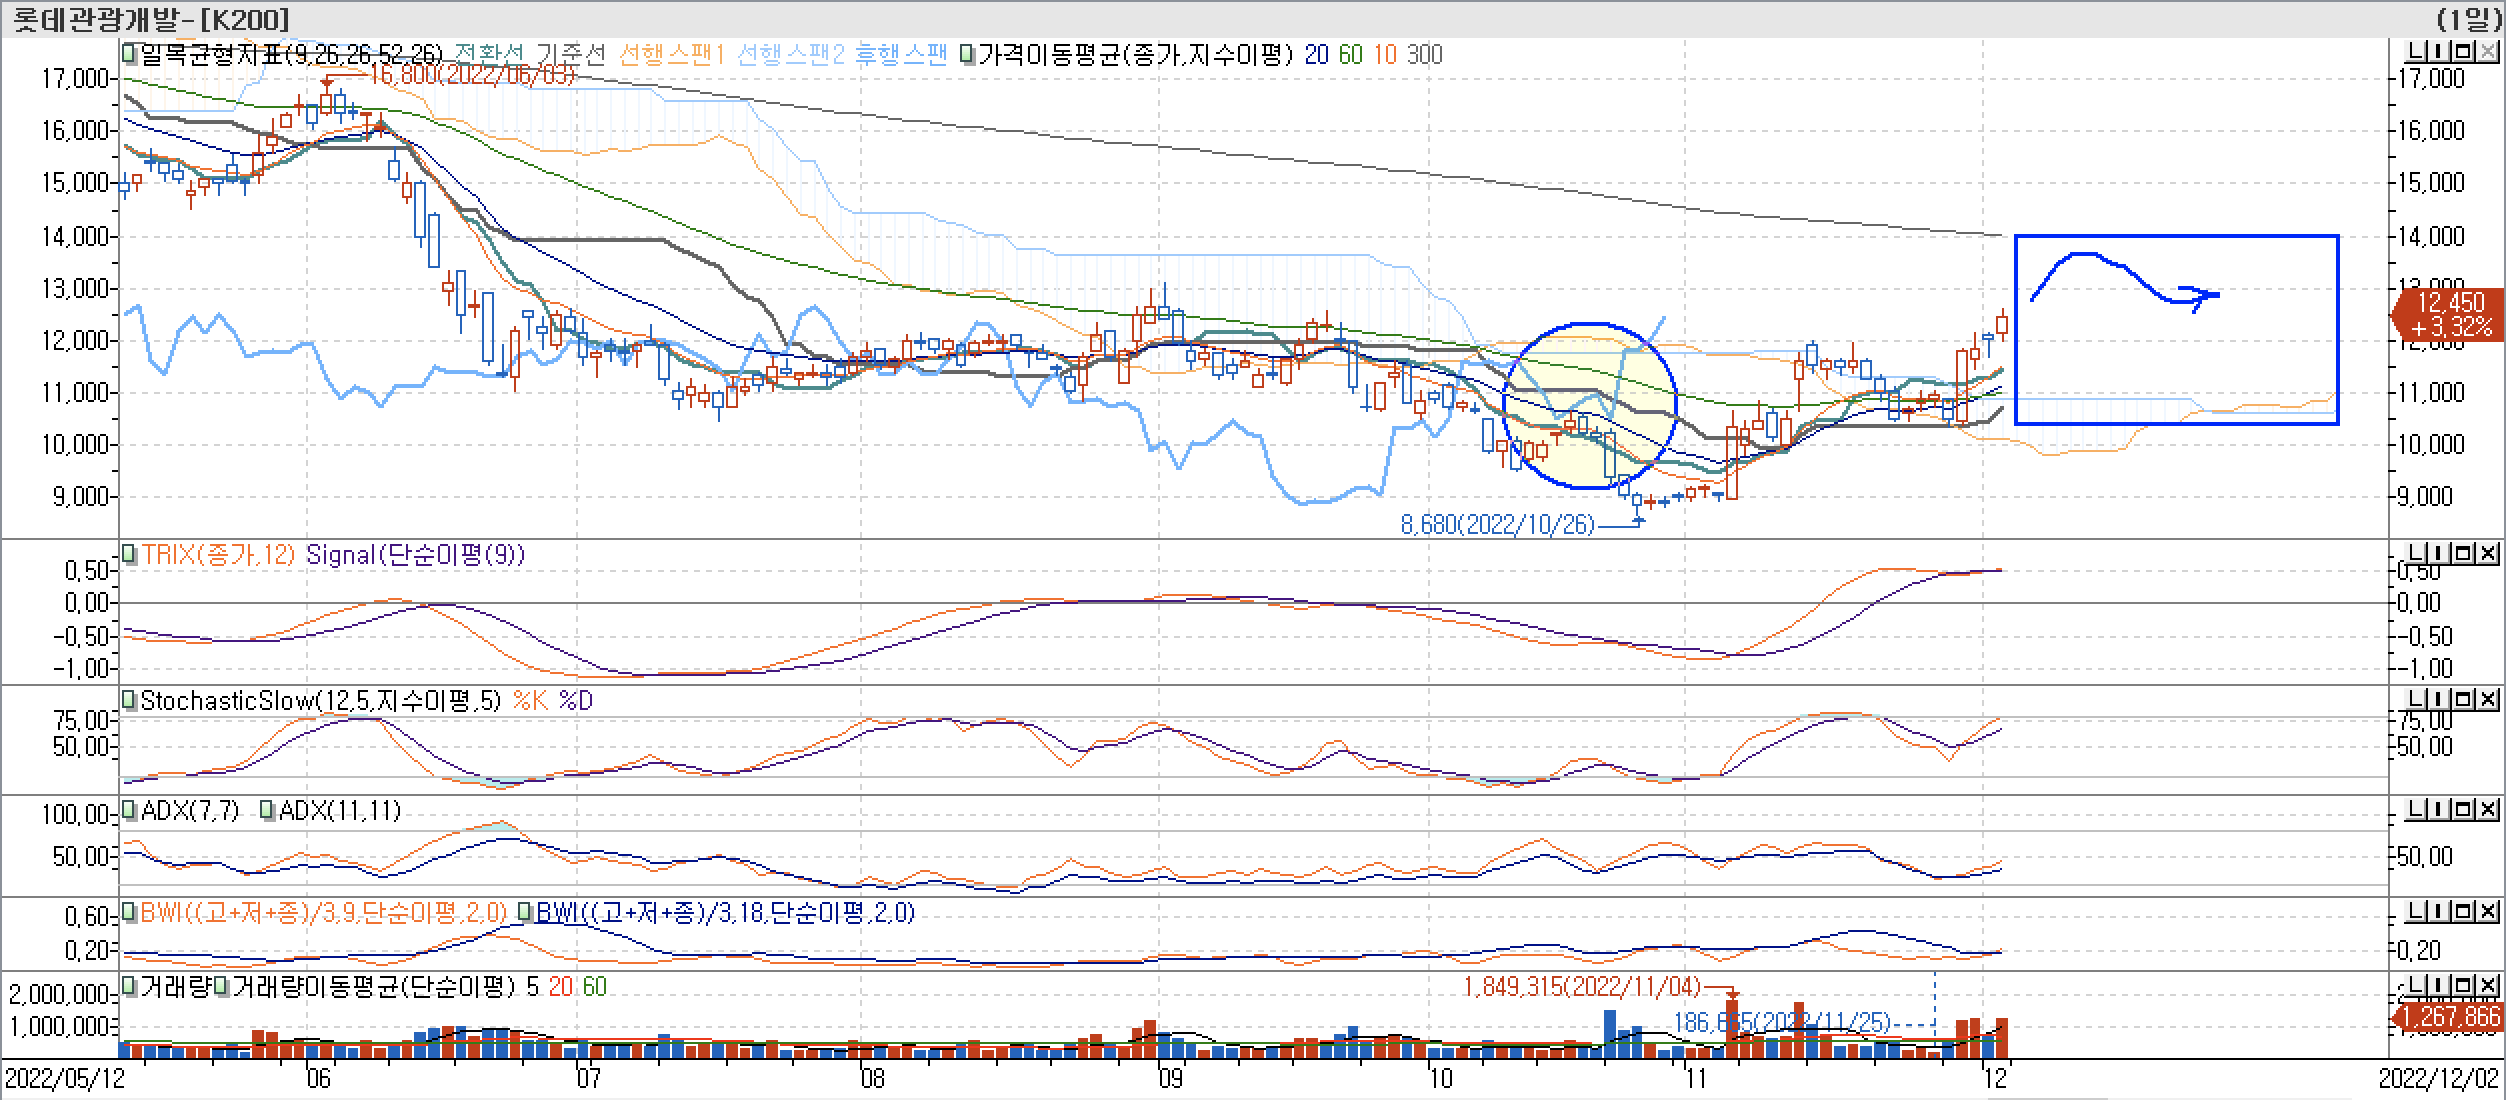Image resolution: width=2506 pixels, height=1100 pixels.
Task: Click the maximize icon on the BWI pane
Action: pyautogui.click(x=2463, y=912)
